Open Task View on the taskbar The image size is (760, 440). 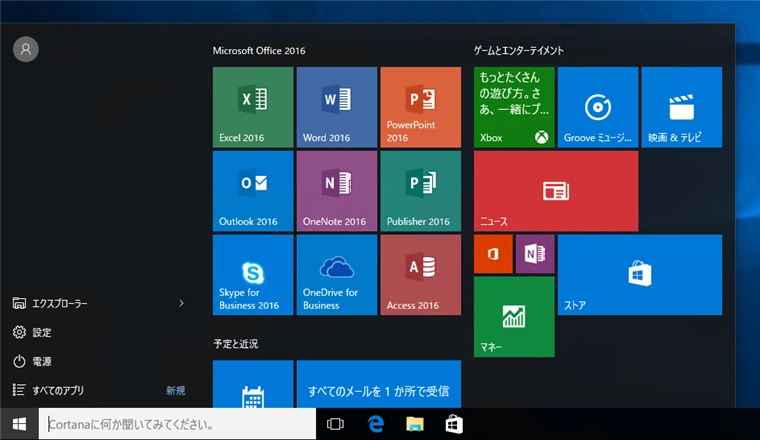pyautogui.click(x=335, y=424)
